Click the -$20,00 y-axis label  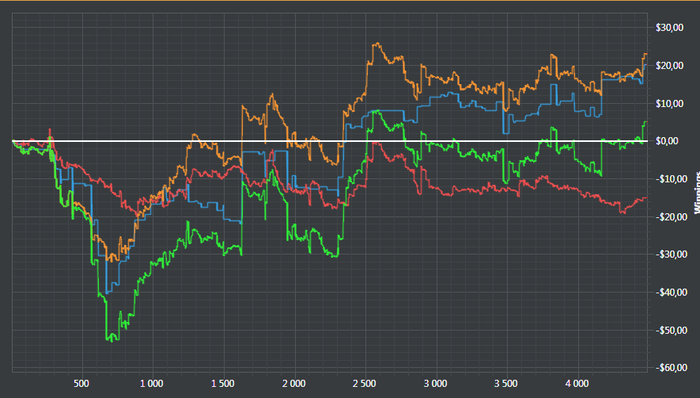671,217
